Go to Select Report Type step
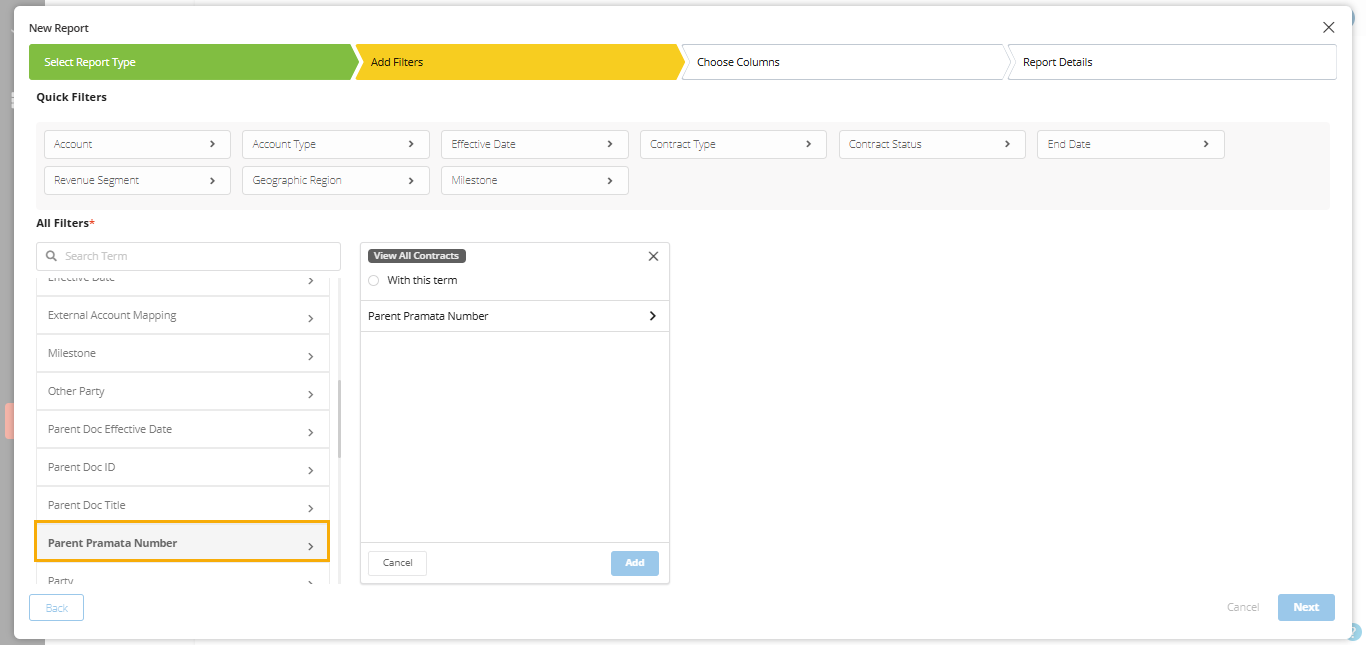Viewport: 1366px width, 645px height. point(191,62)
